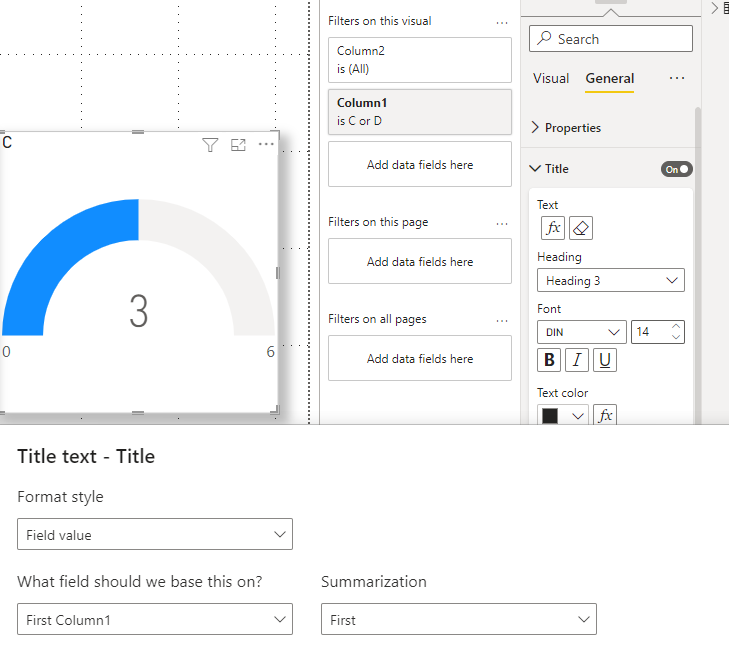Open the Summarization First dropdown

coord(458,619)
